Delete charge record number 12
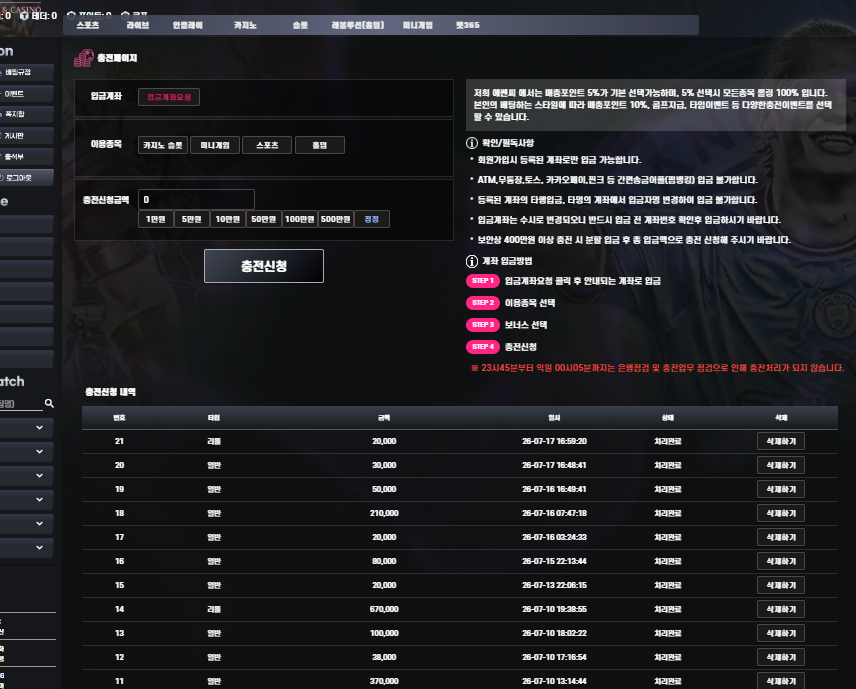Screen dimensions: 856x689 [x=781, y=657]
